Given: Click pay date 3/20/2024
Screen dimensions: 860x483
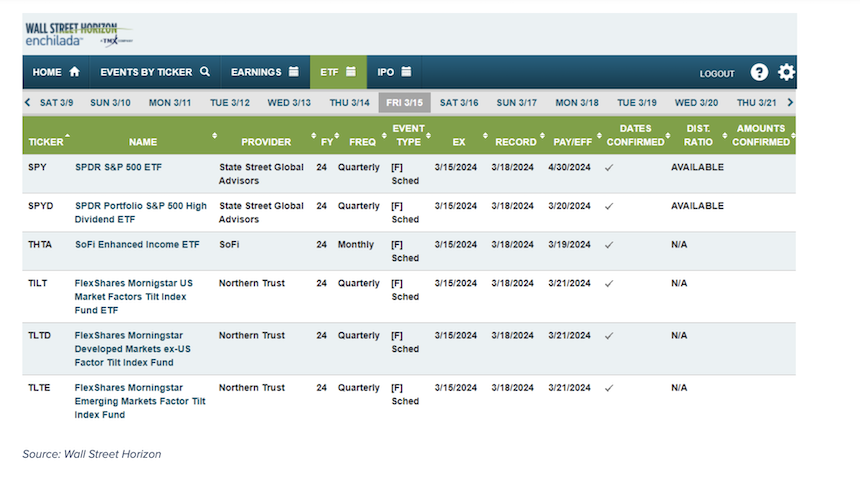Looking at the screenshot, I should point(569,206).
